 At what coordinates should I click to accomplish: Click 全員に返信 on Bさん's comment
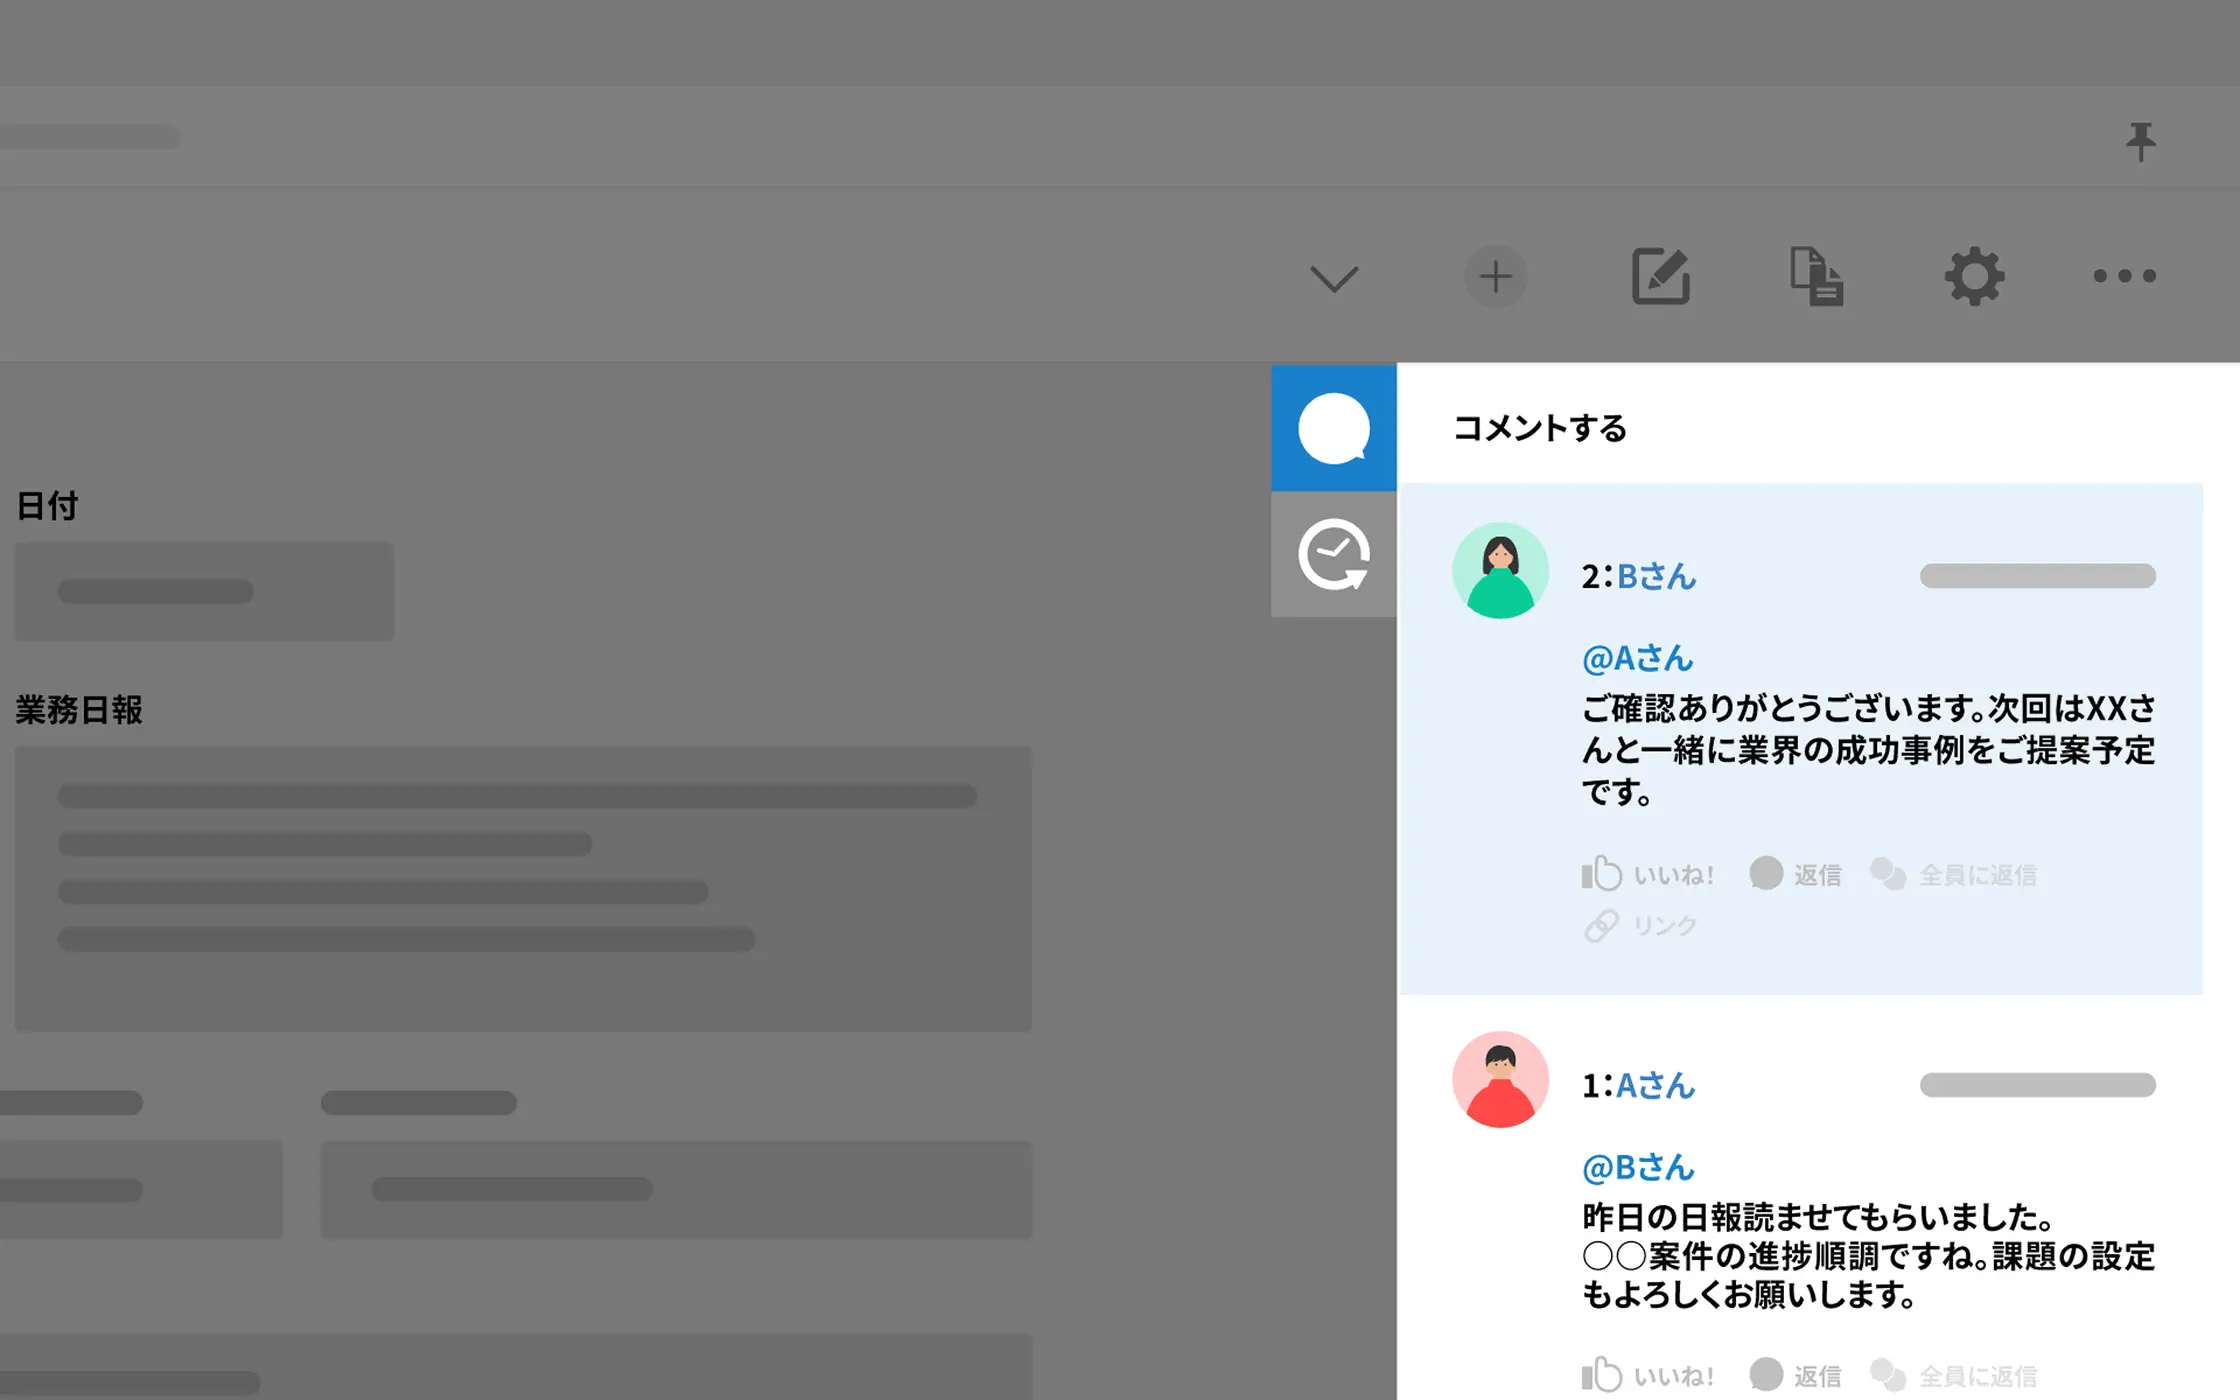point(1954,874)
